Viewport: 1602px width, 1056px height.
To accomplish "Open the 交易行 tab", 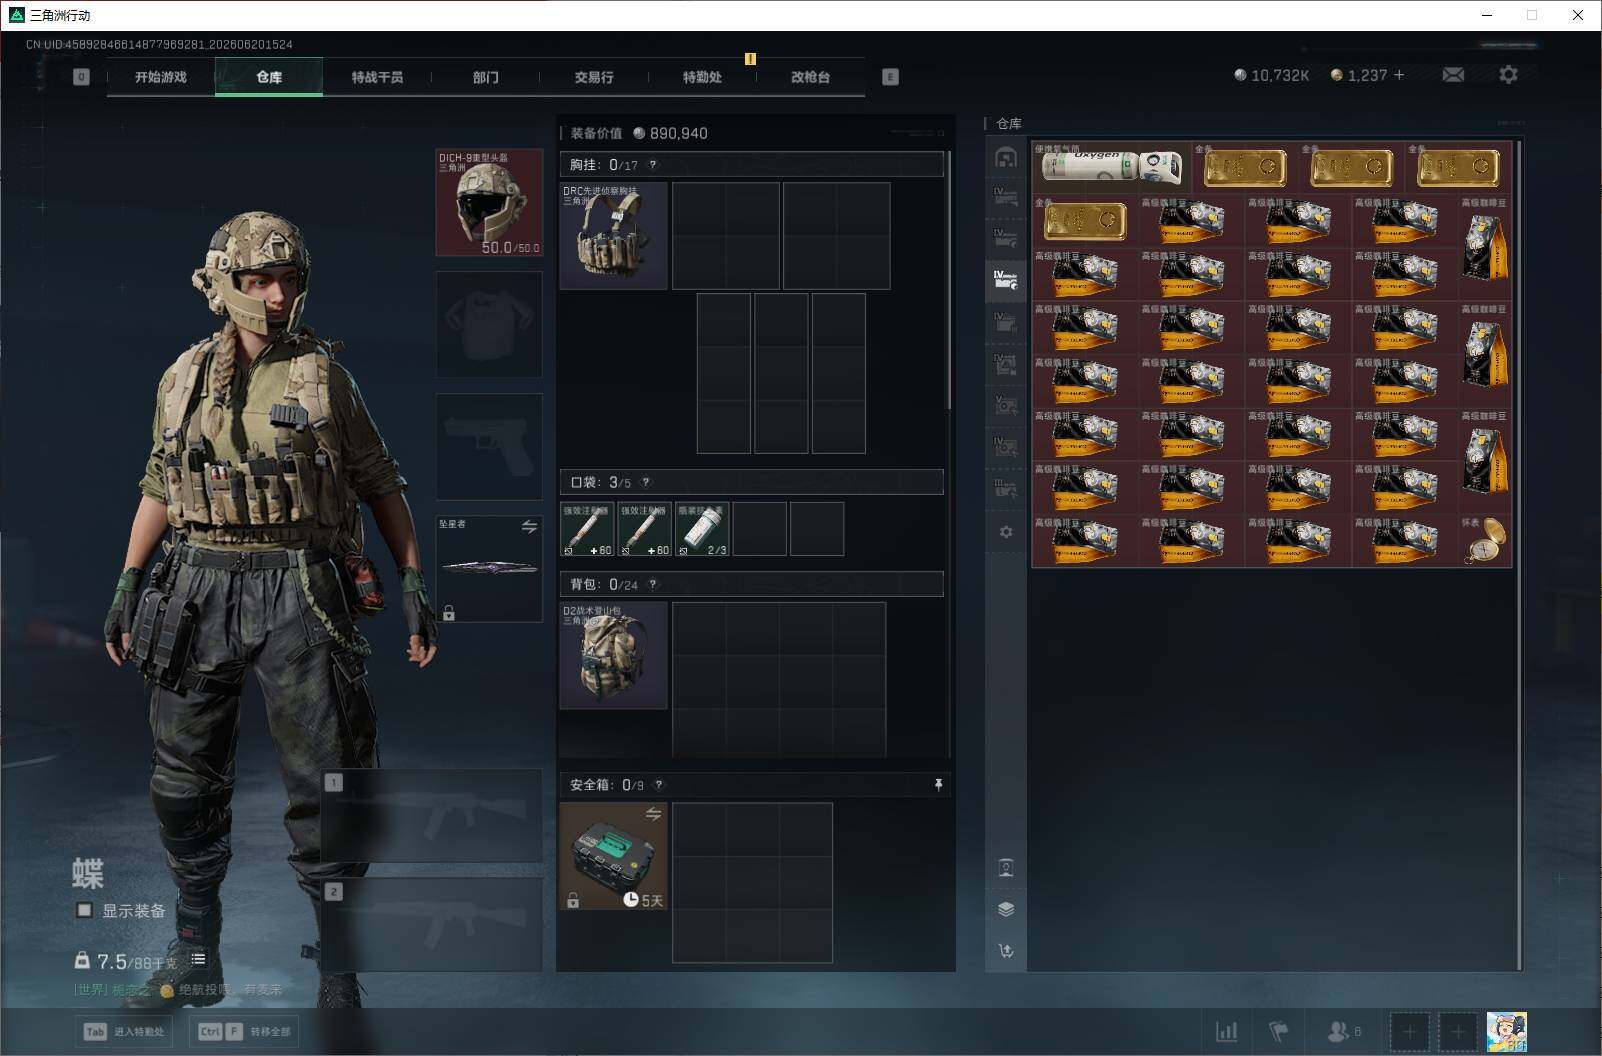I will coord(594,77).
